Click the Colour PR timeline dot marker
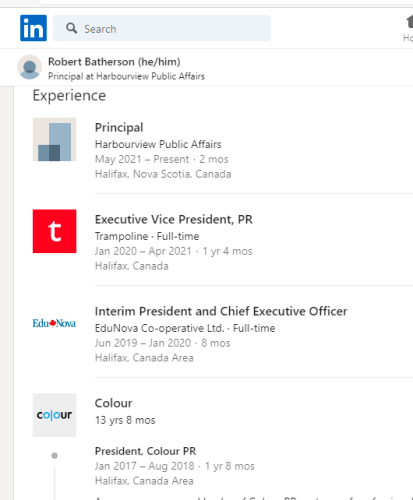The image size is (413, 500). coord(54,455)
